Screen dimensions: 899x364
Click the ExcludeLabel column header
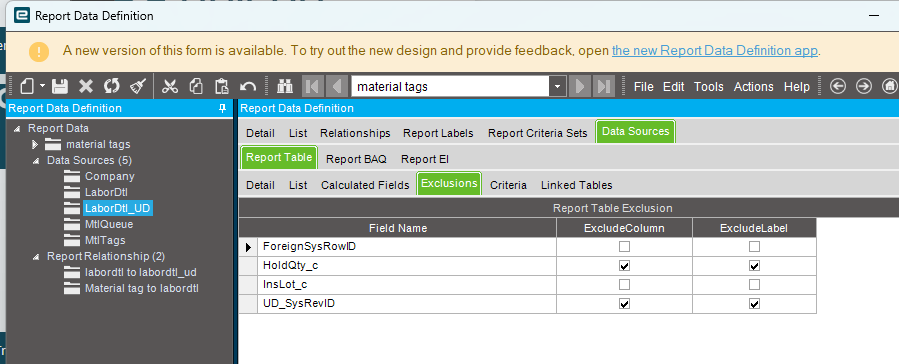click(x=754, y=228)
